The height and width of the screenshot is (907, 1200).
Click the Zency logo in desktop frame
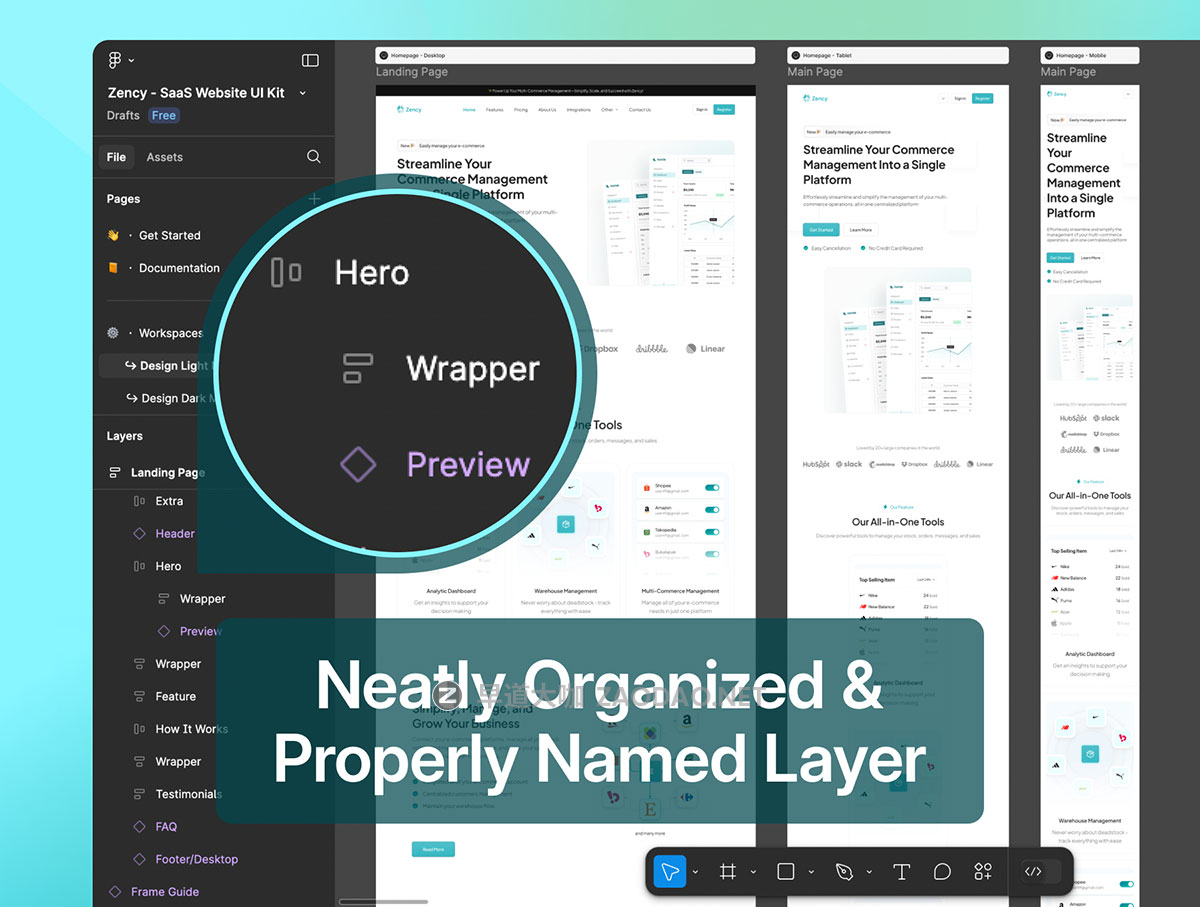[x=409, y=109]
